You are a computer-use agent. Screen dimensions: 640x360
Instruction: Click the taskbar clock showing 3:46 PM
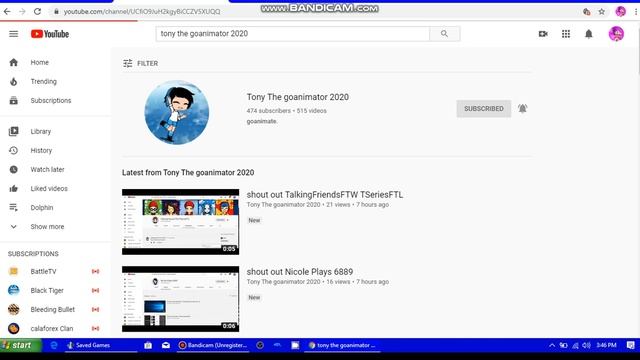pyautogui.click(x=606, y=345)
